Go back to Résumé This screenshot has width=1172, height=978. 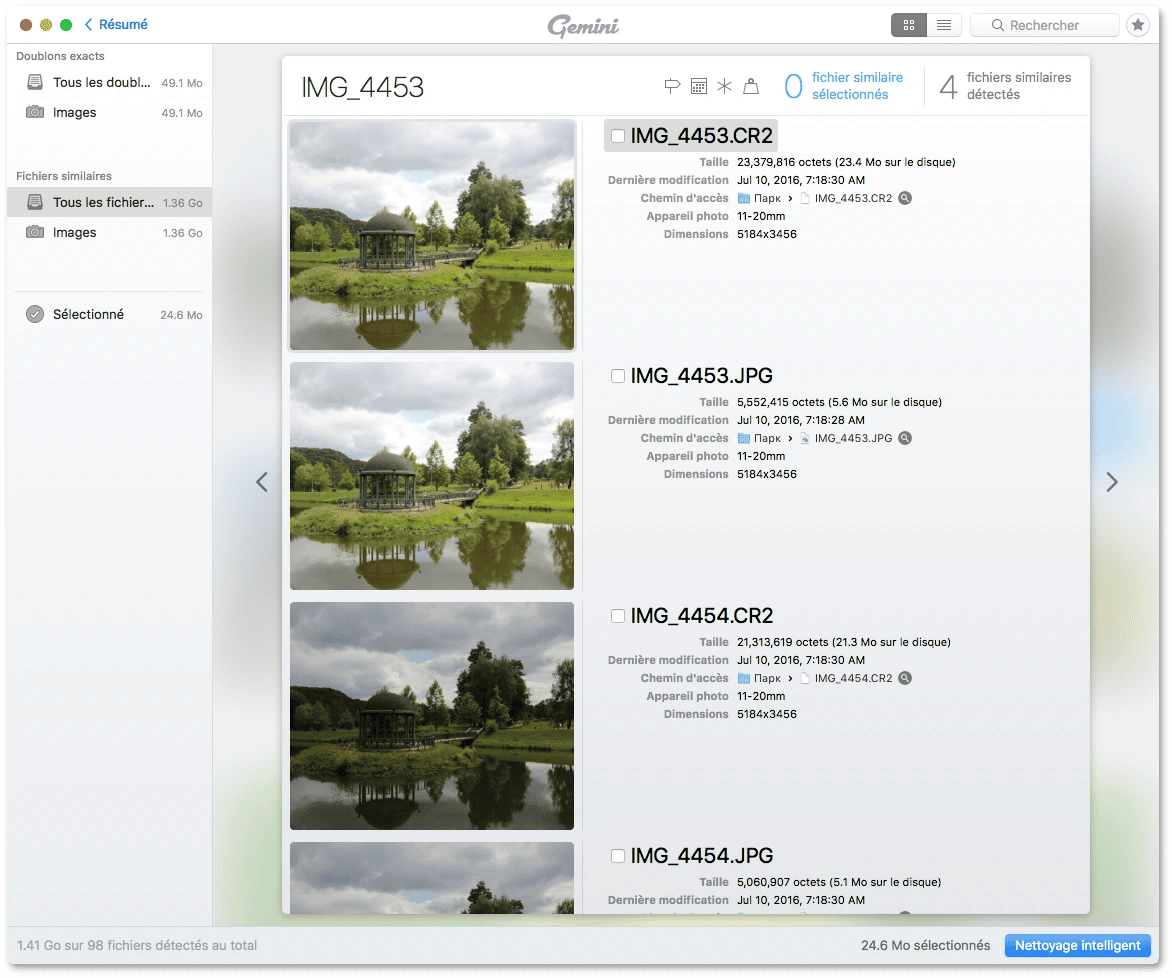pyautogui.click(x=116, y=25)
